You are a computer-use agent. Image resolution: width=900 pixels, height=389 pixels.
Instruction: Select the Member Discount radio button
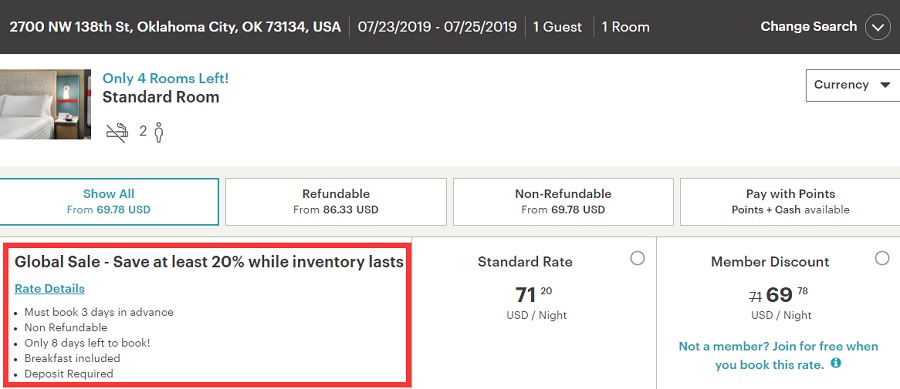(882, 259)
